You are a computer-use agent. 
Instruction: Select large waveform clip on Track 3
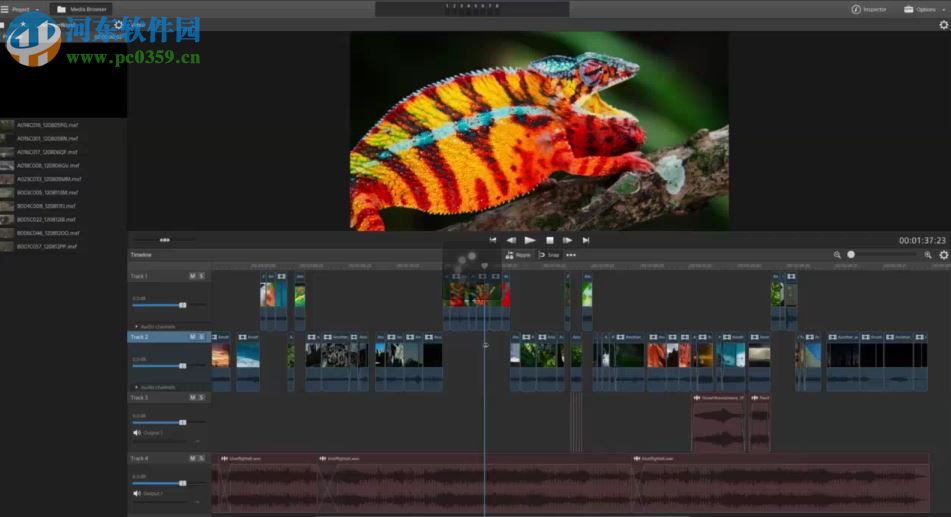719,422
